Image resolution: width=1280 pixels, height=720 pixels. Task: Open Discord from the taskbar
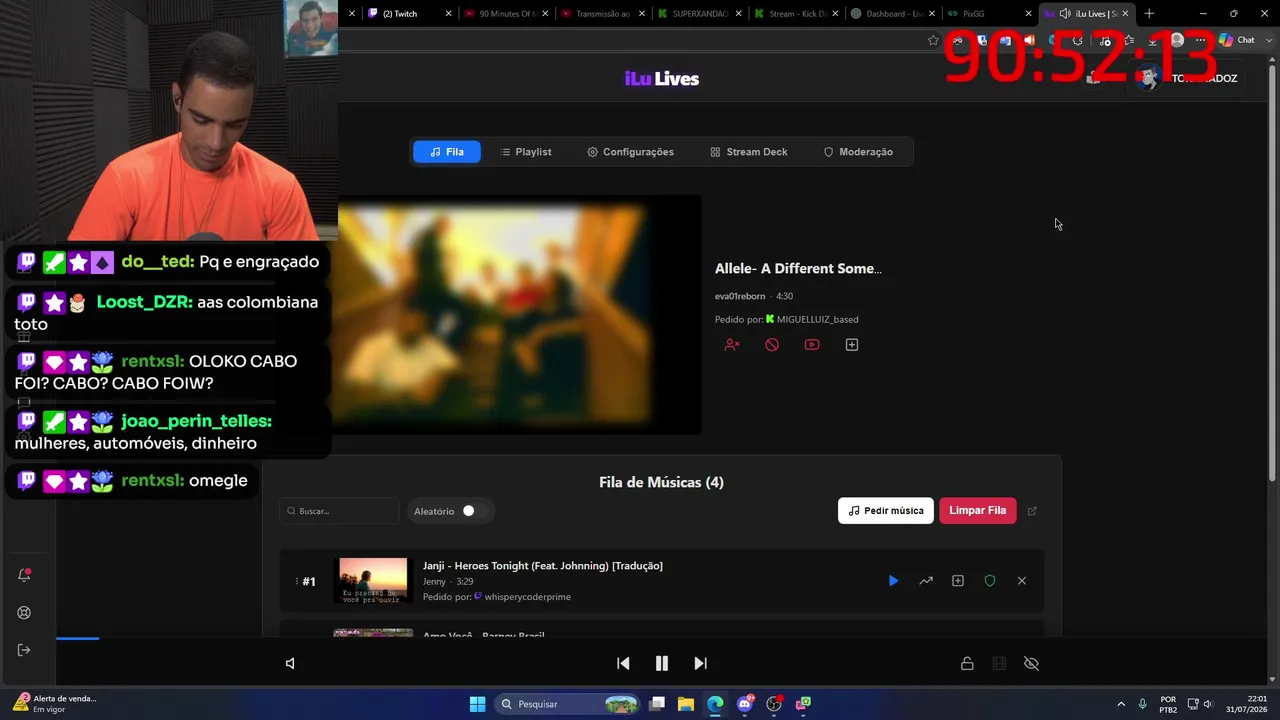pos(744,704)
